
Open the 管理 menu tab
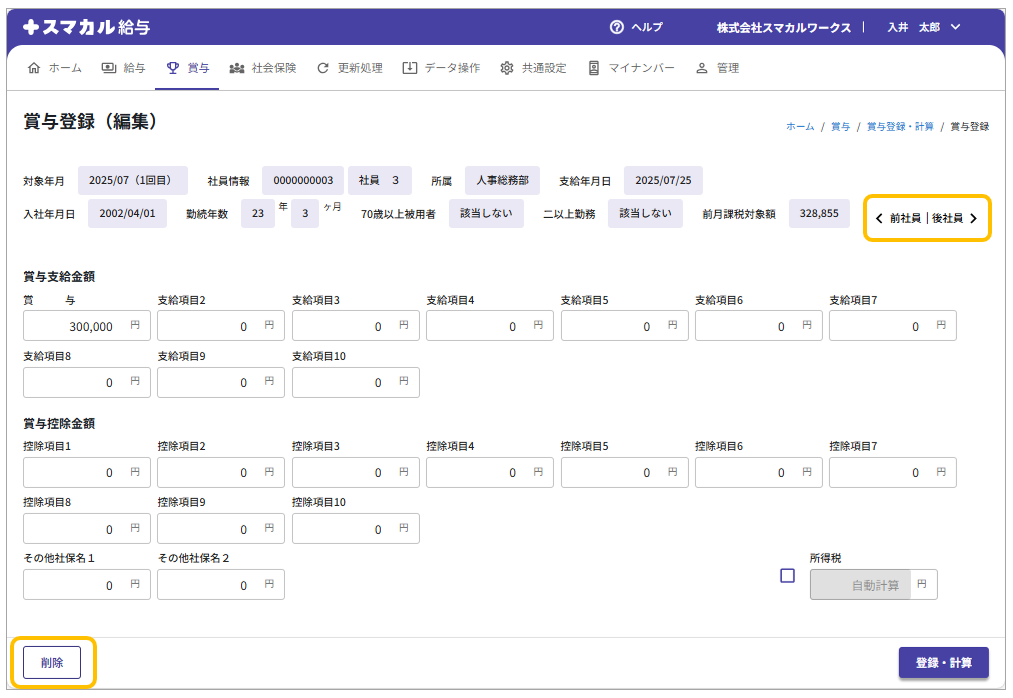717,68
